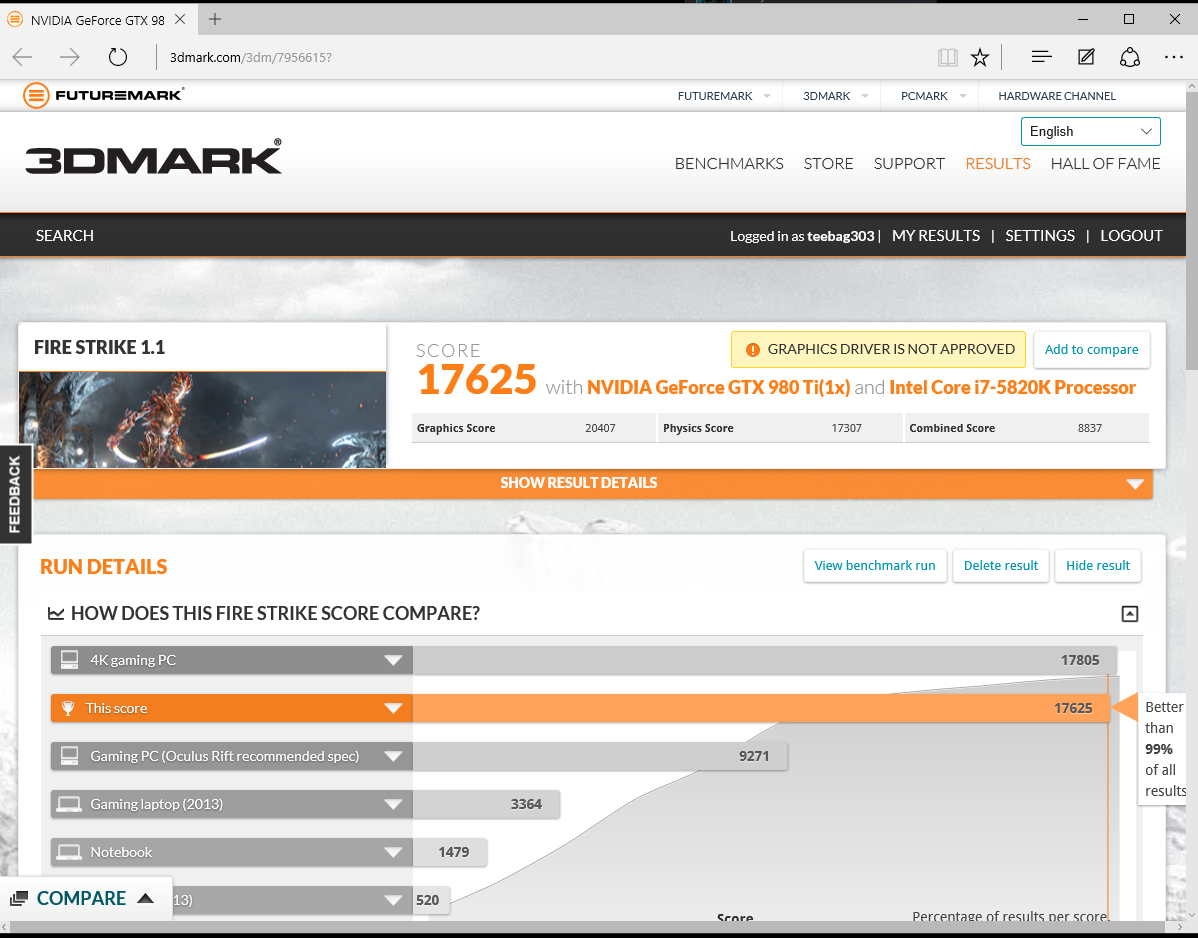Add page to favorites star
1198x938 pixels.
(979, 57)
